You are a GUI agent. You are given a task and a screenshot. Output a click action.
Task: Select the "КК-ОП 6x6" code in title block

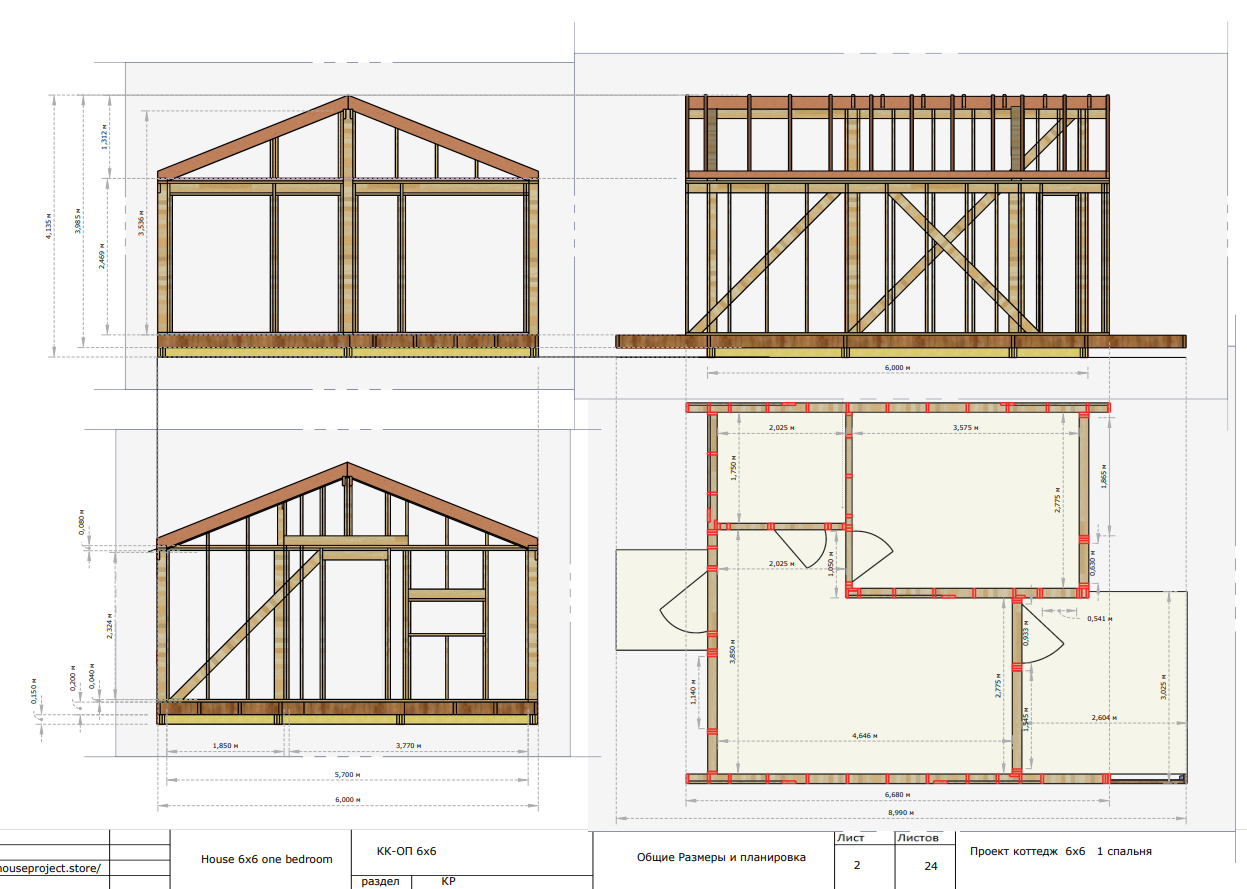coord(407,852)
